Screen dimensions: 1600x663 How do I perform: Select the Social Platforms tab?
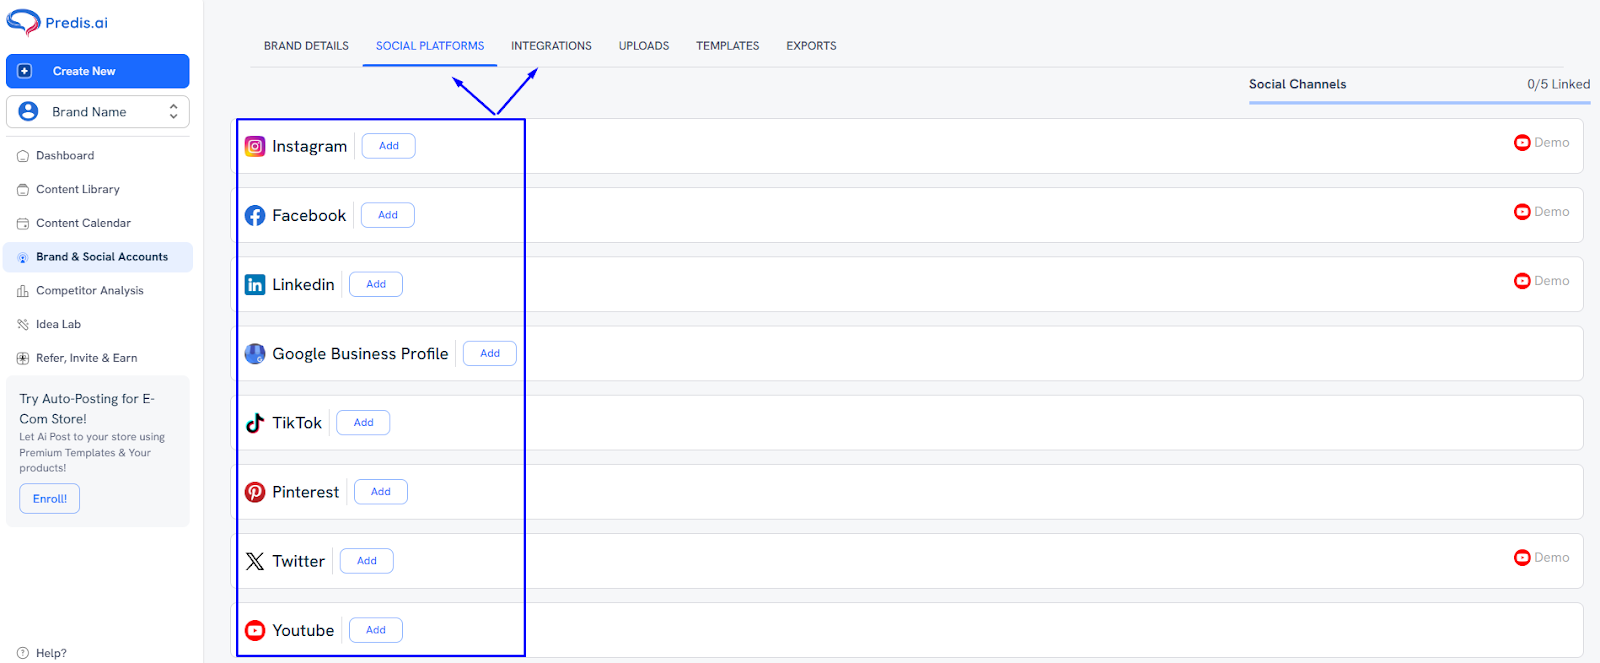[x=430, y=46]
